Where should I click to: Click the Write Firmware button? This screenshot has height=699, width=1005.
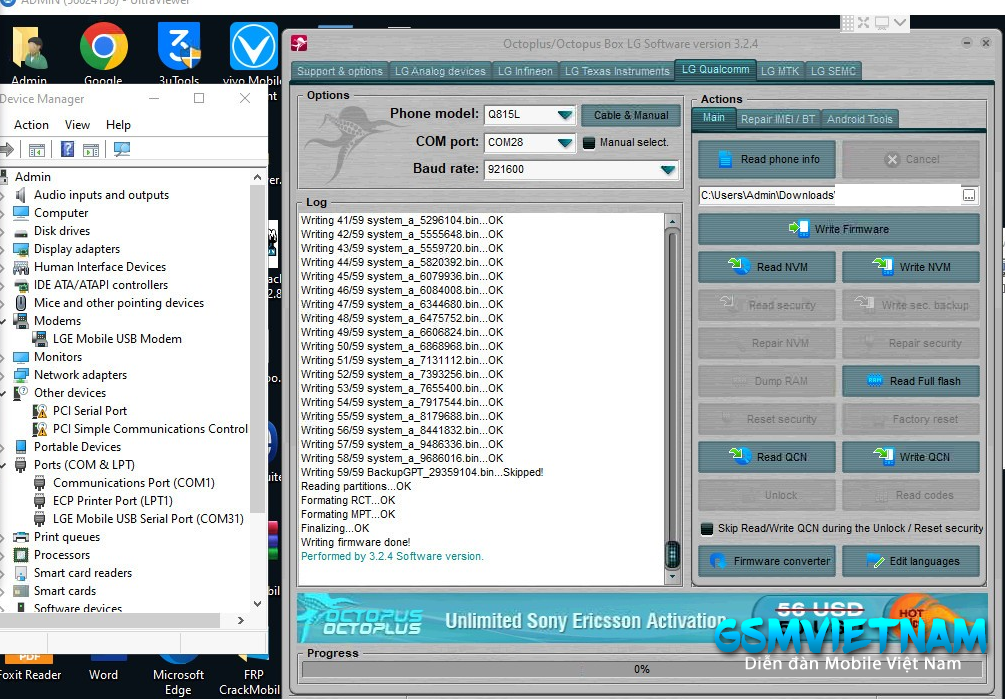click(838, 229)
